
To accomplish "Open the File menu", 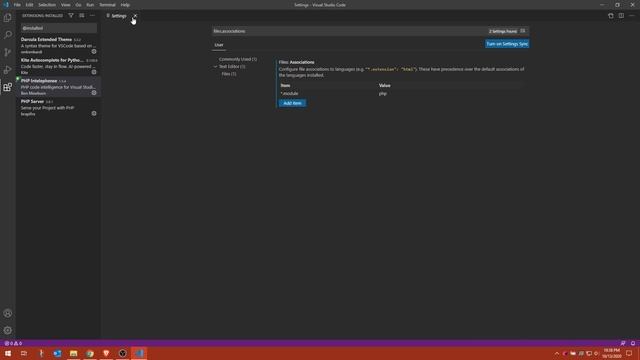I will 17,5.
